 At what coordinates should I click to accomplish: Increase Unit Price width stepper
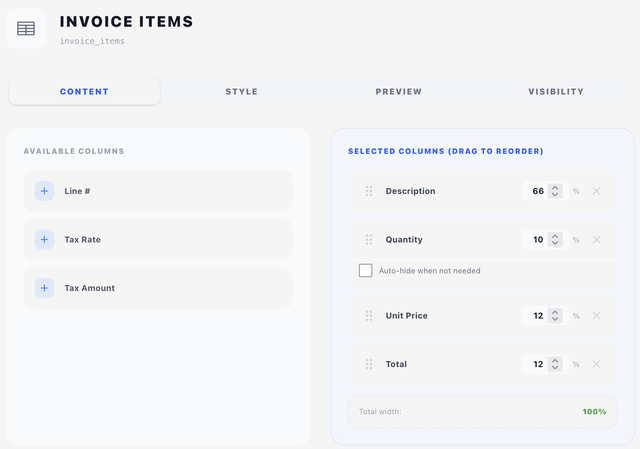(x=555, y=312)
